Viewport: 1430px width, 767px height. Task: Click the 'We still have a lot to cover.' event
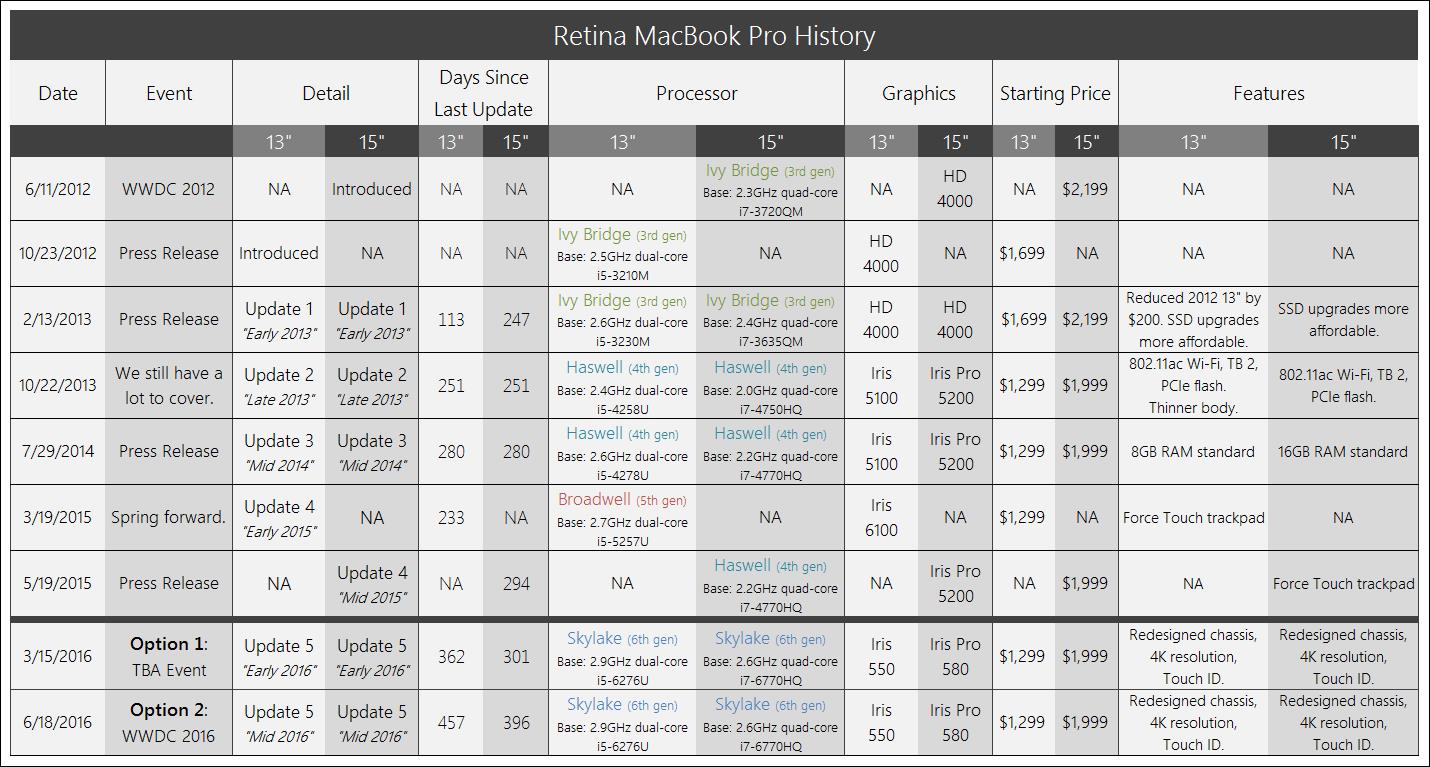[x=168, y=385]
